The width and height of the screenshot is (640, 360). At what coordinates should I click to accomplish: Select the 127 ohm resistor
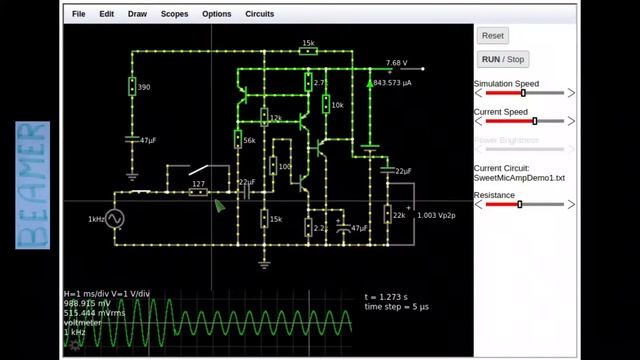[x=198, y=192]
